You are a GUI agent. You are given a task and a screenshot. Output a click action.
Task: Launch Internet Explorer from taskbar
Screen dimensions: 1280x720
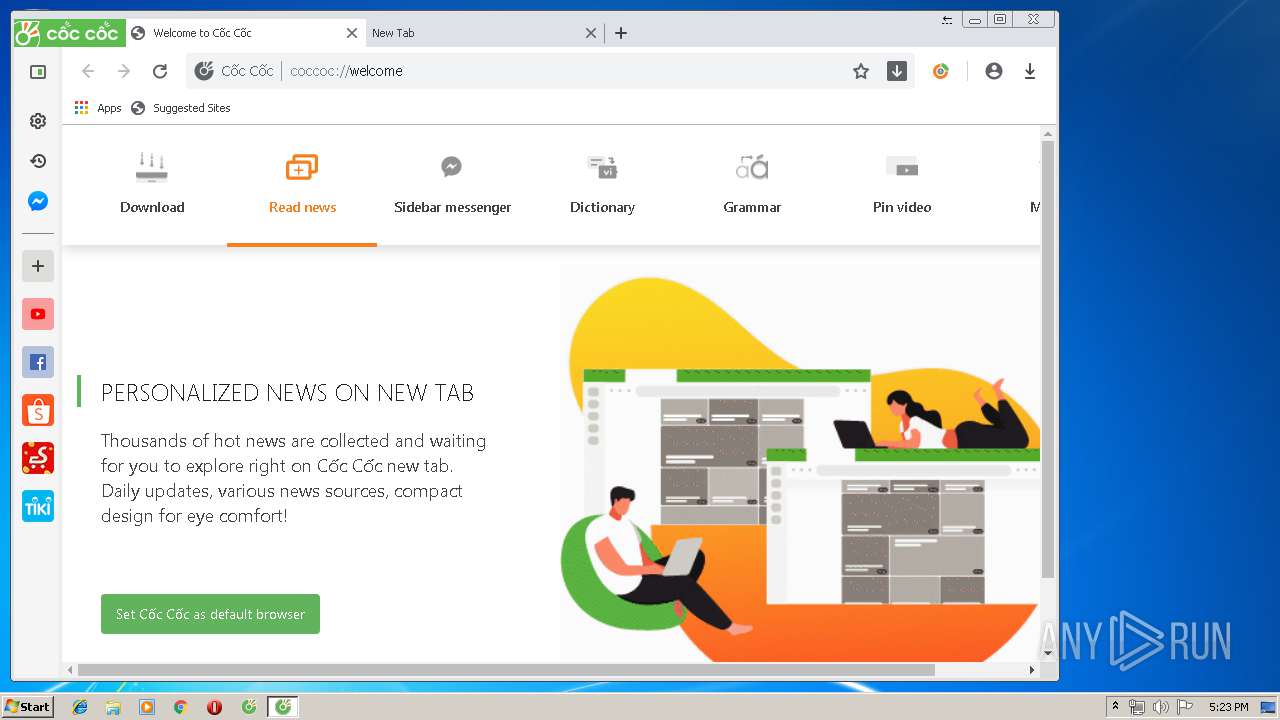[x=80, y=707]
